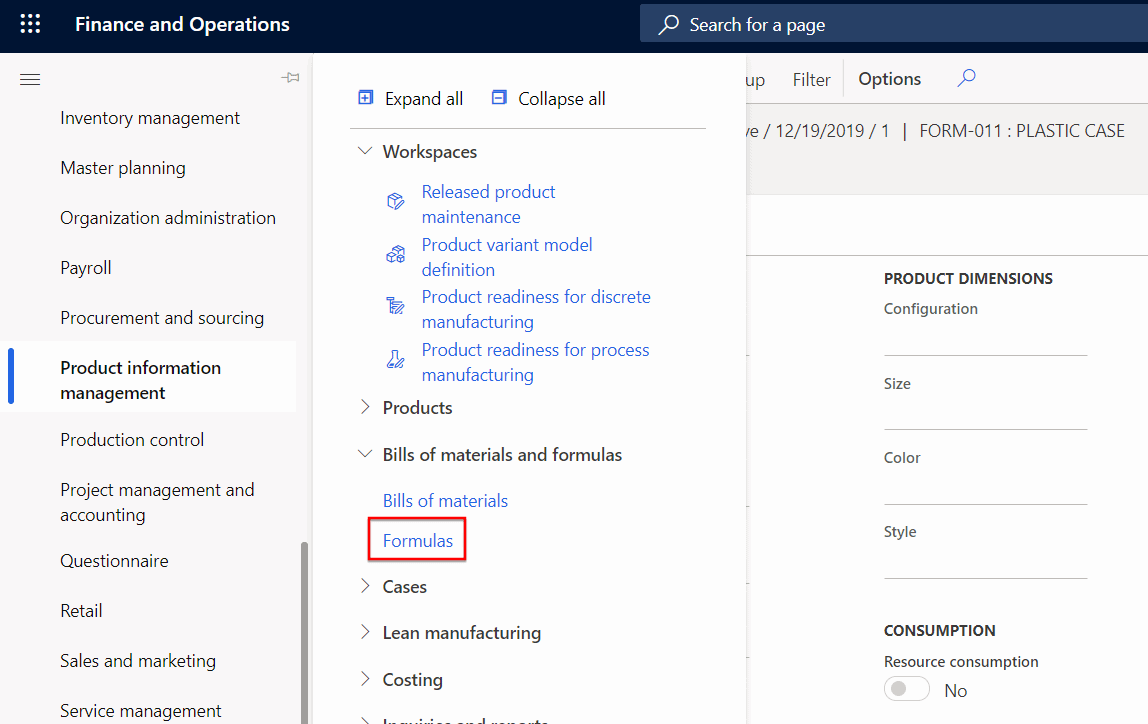
Task: Open the Payroll module
Action: [x=86, y=268]
